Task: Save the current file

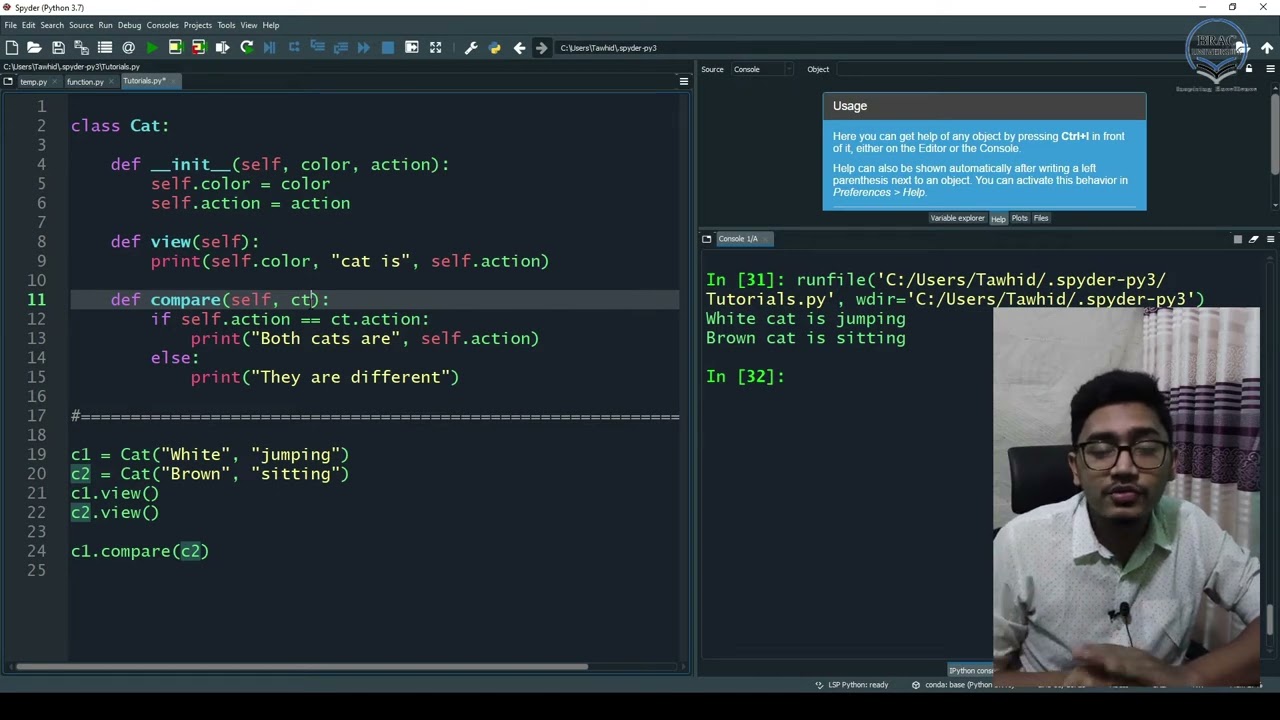Action: pos(58,47)
